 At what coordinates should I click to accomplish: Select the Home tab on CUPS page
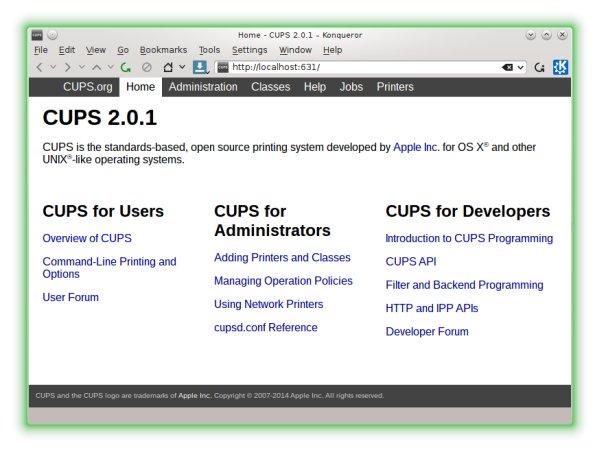(140, 87)
